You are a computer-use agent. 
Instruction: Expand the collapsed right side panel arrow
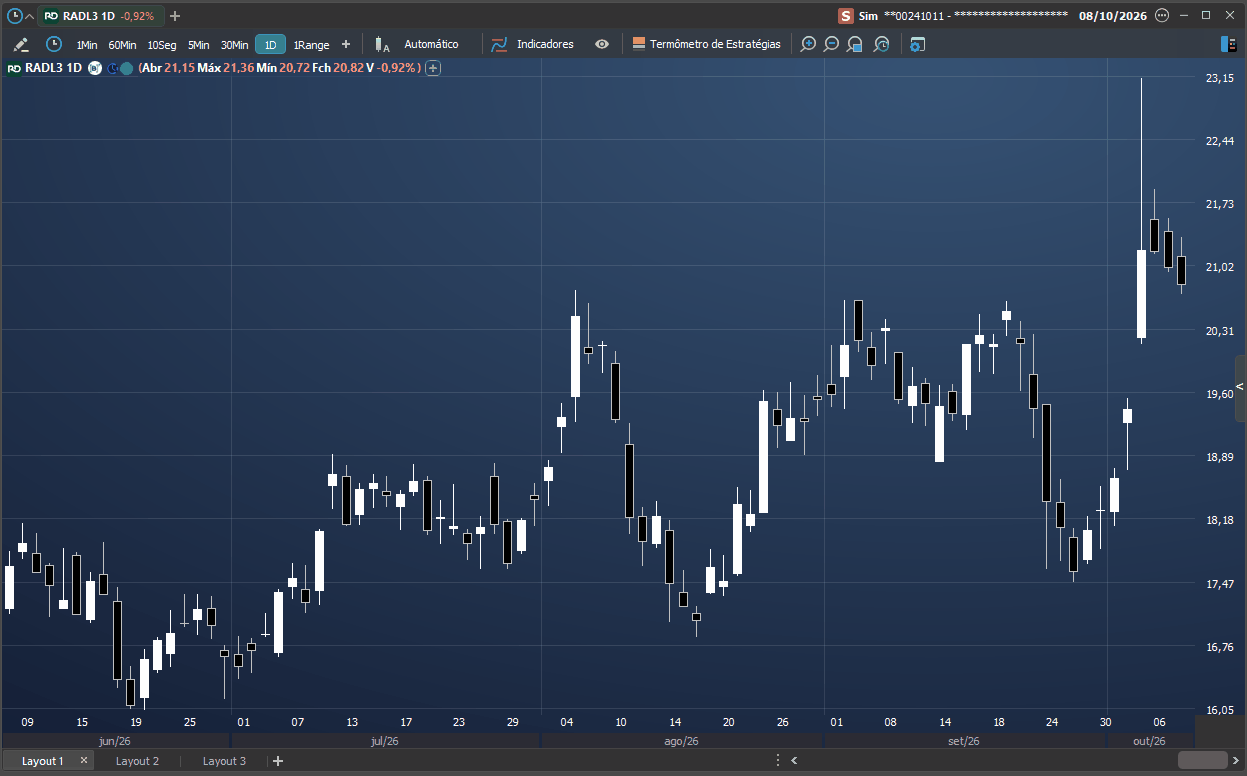click(x=1241, y=387)
